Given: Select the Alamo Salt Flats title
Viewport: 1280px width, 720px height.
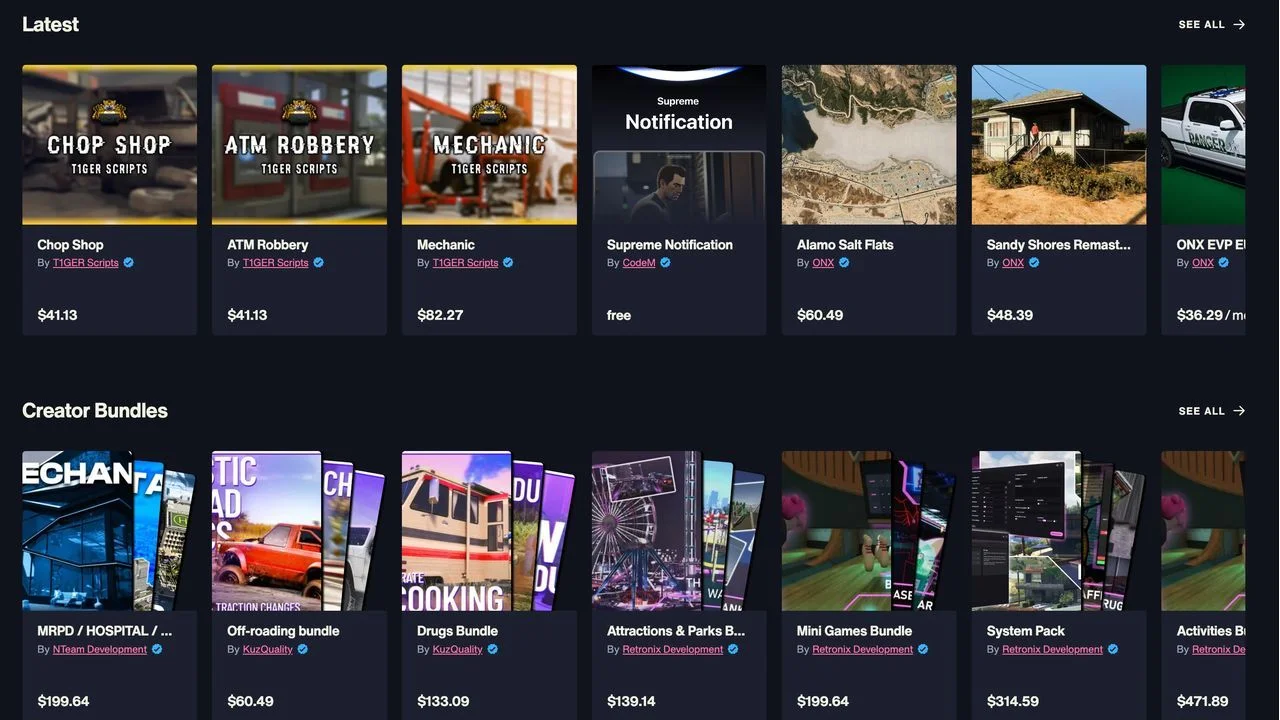Looking at the screenshot, I should click(x=845, y=245).
